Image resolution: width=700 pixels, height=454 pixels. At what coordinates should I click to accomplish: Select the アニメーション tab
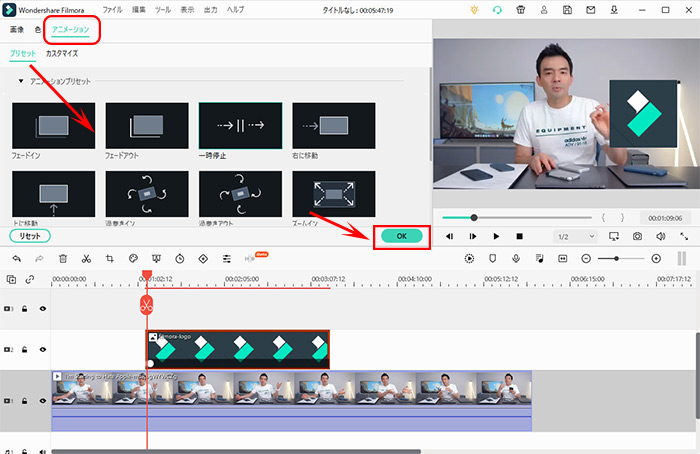(x=71, y=29)
